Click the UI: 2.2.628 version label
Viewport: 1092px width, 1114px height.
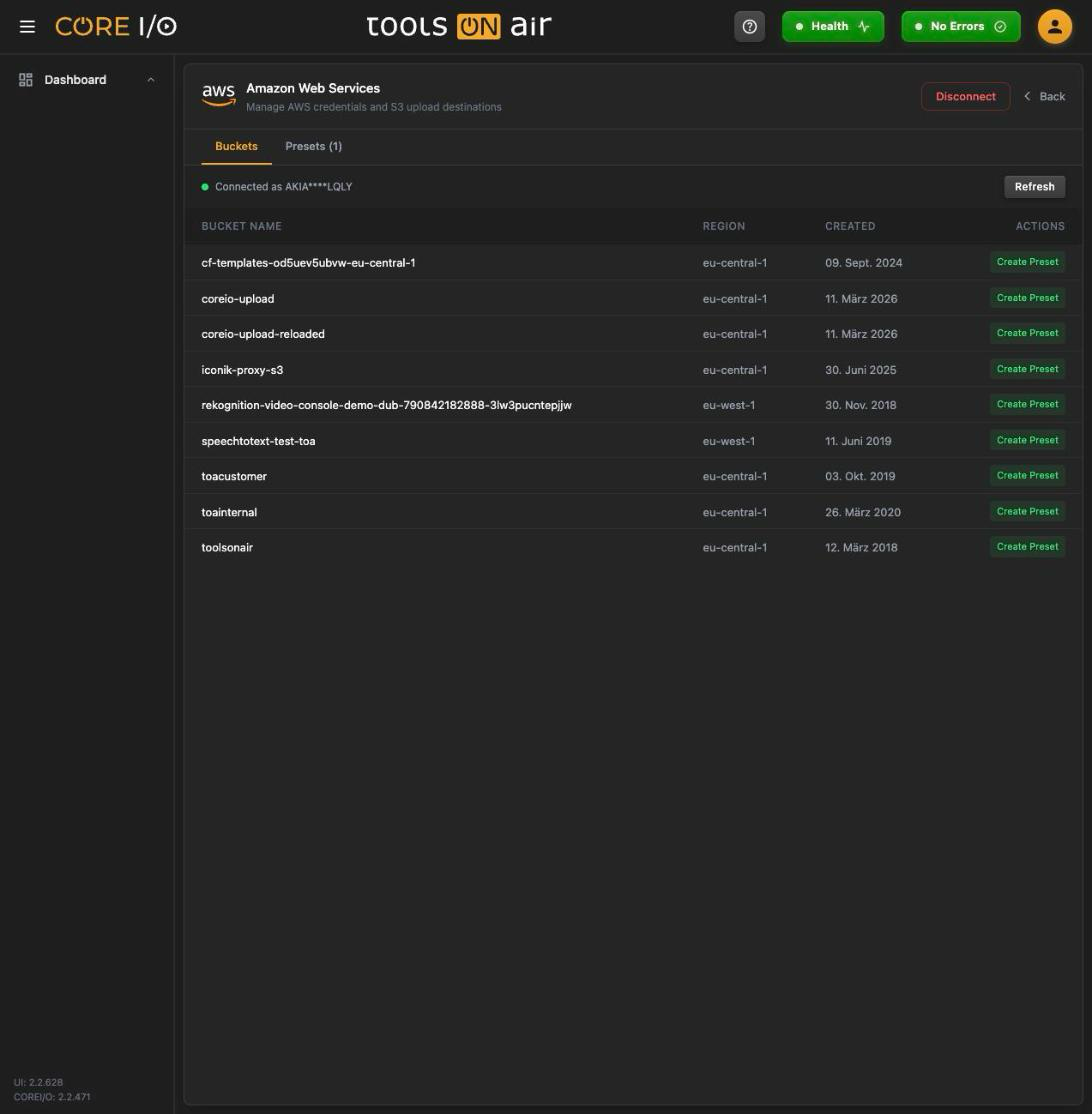(38, 1082)
